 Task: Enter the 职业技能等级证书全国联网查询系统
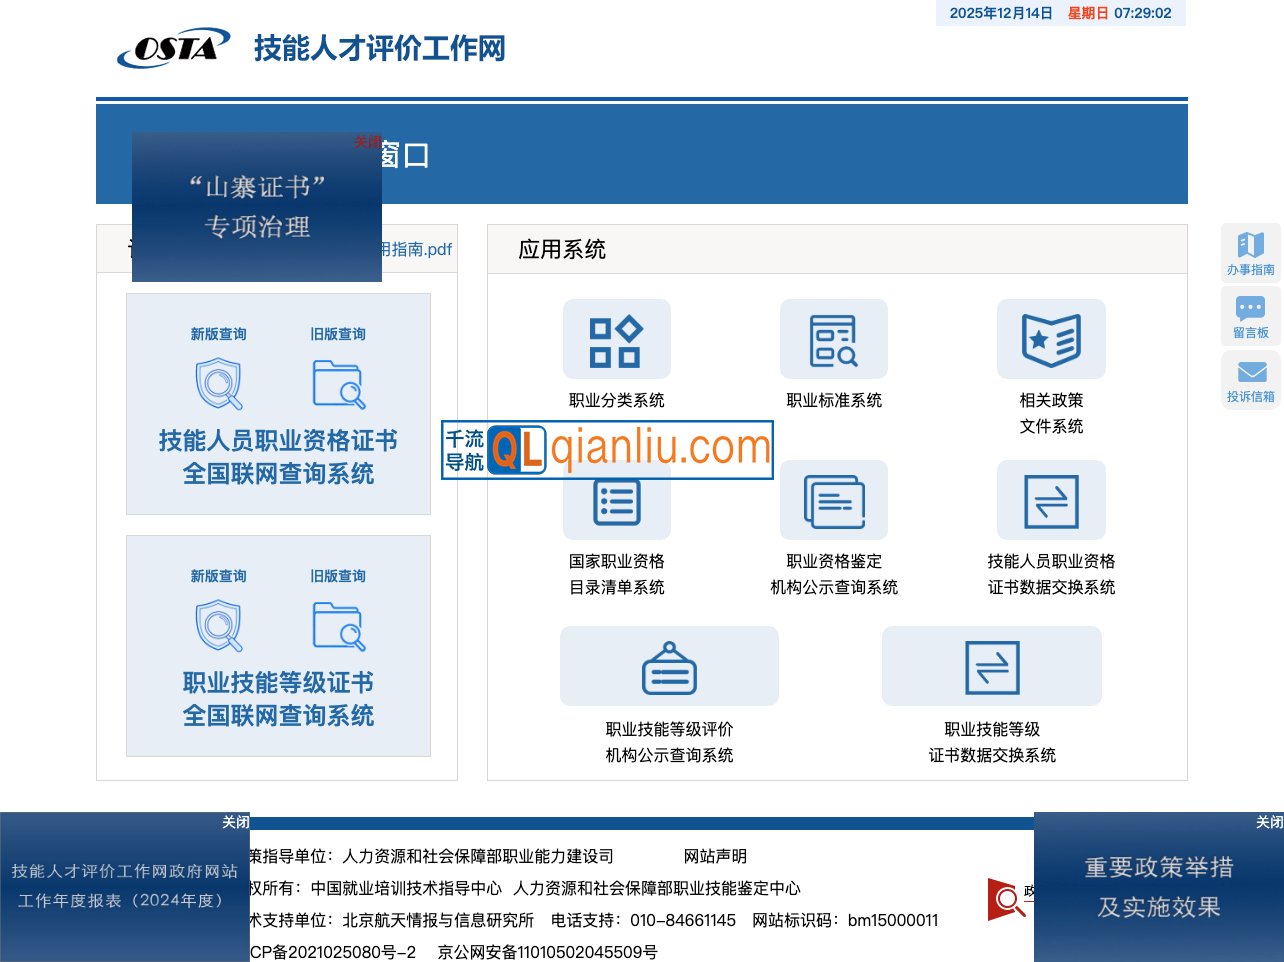278,699
